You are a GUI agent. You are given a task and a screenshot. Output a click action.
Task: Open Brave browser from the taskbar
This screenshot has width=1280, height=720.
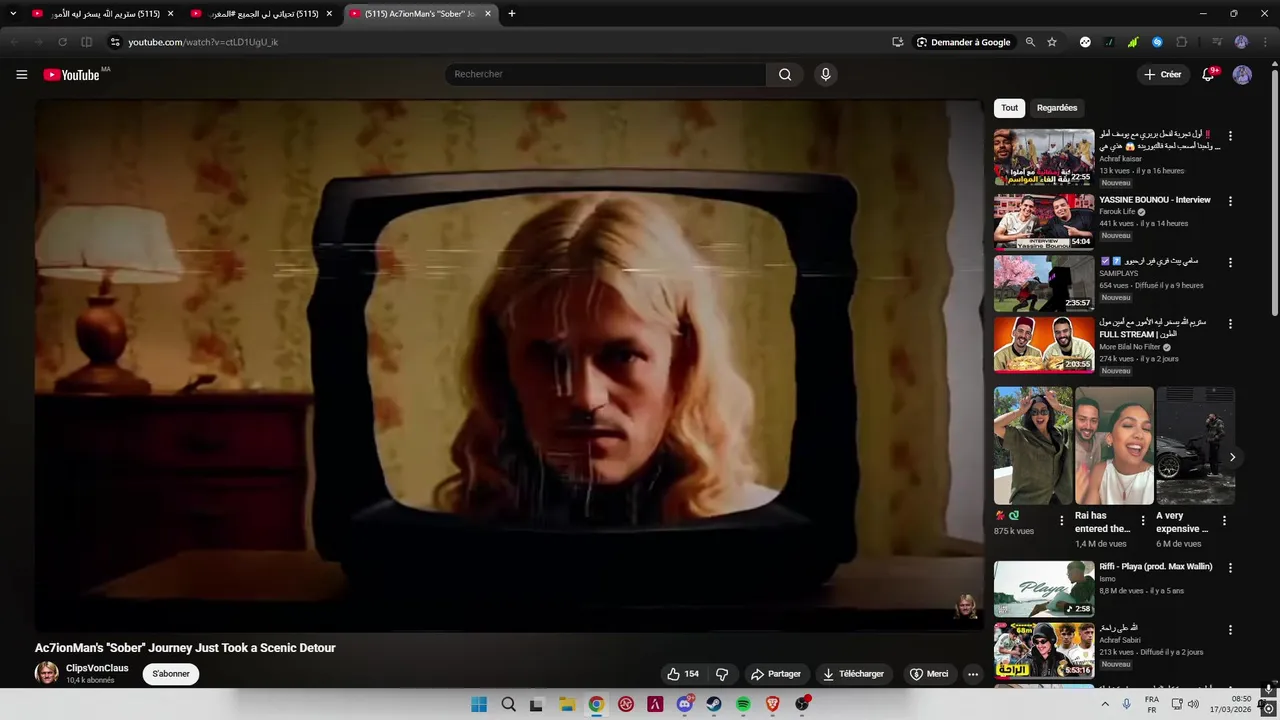tap(772, 704)
